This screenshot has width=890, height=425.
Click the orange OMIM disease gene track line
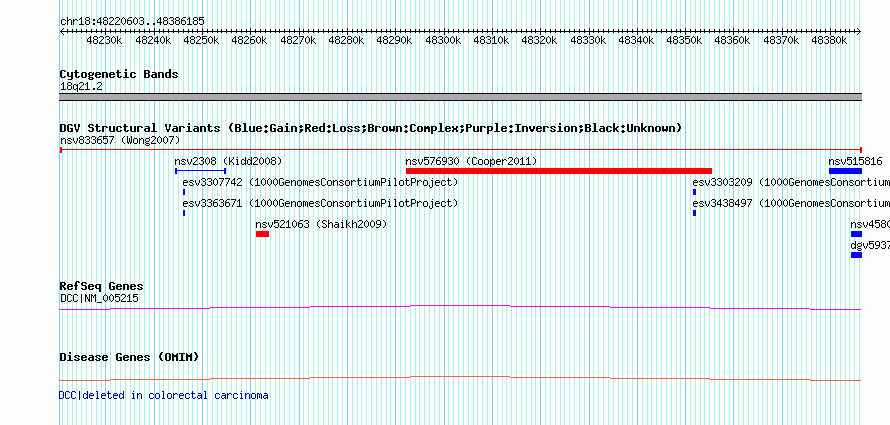click(460, 378)
